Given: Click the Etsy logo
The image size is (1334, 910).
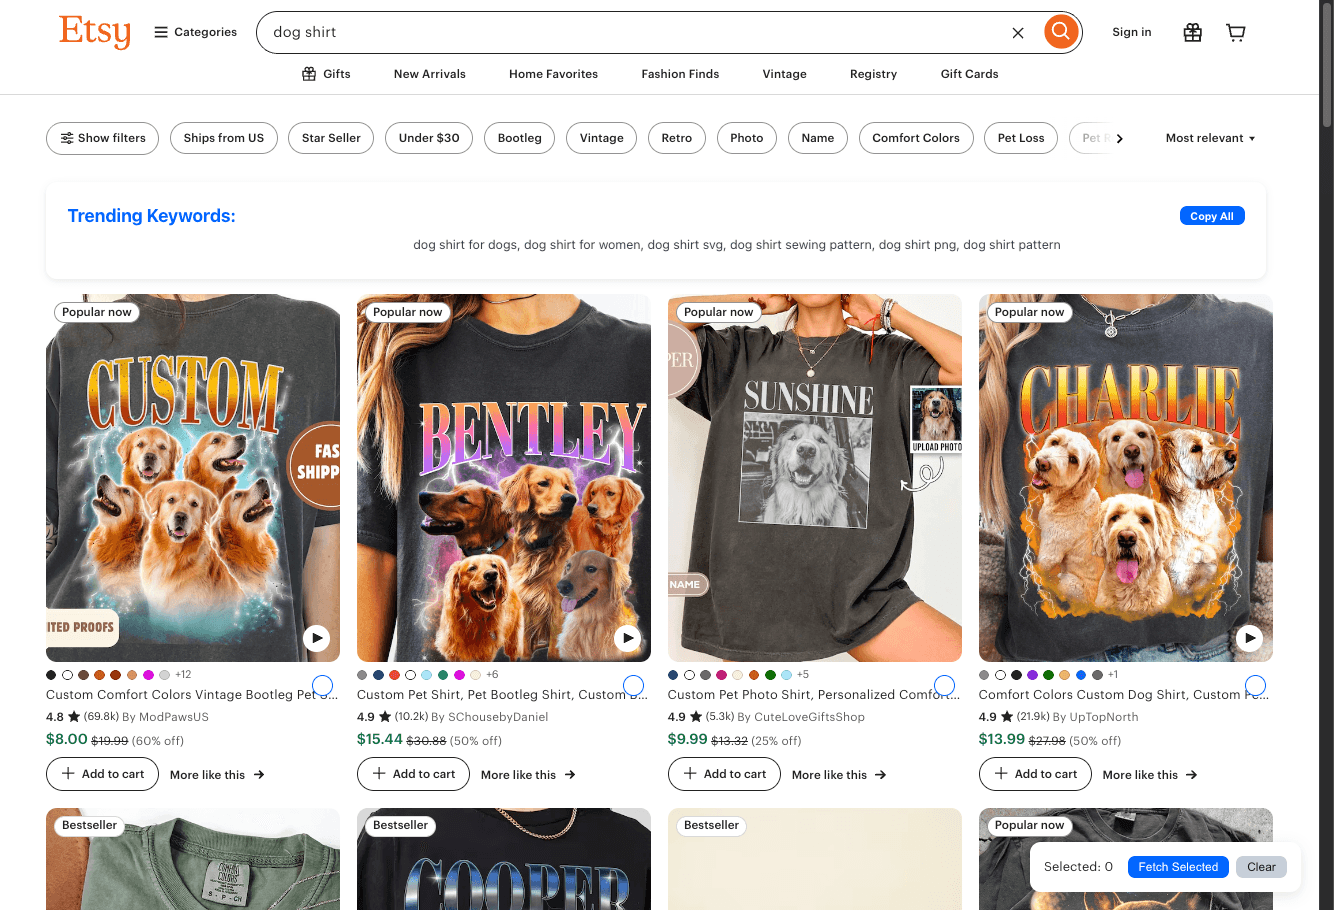Looking at the screenshot, I should pyautogui.click(x=94, y=32).
